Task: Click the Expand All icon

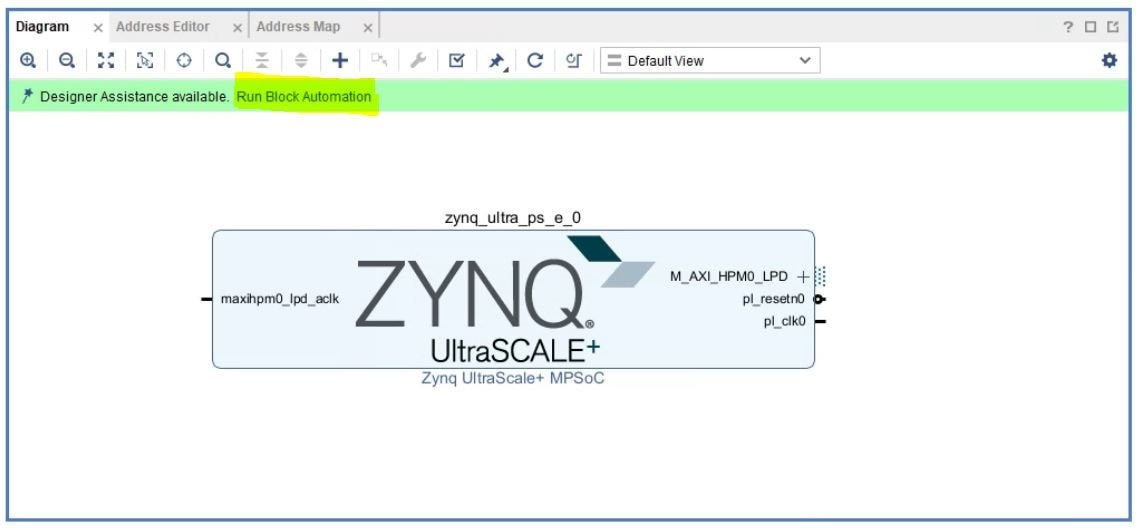Action: 301,60
